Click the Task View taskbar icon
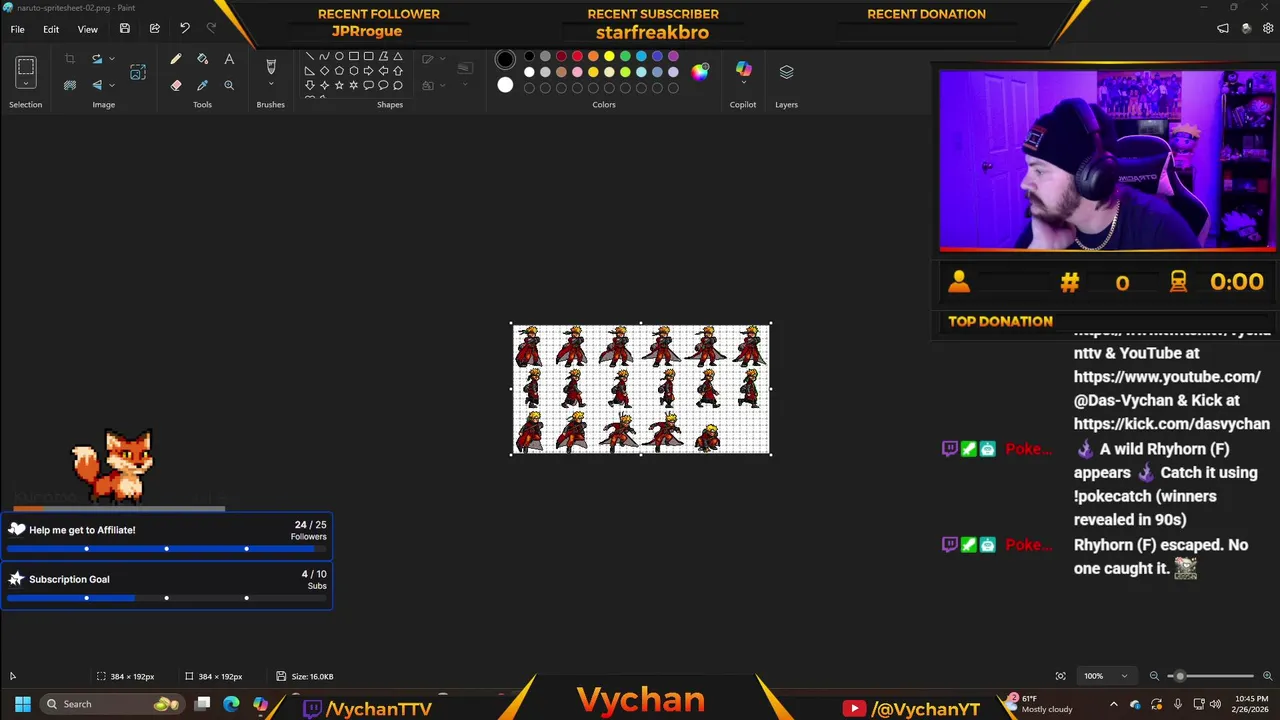Image resolution: width=1280 pixels, height=720 pixels. [x=203, y=704]
